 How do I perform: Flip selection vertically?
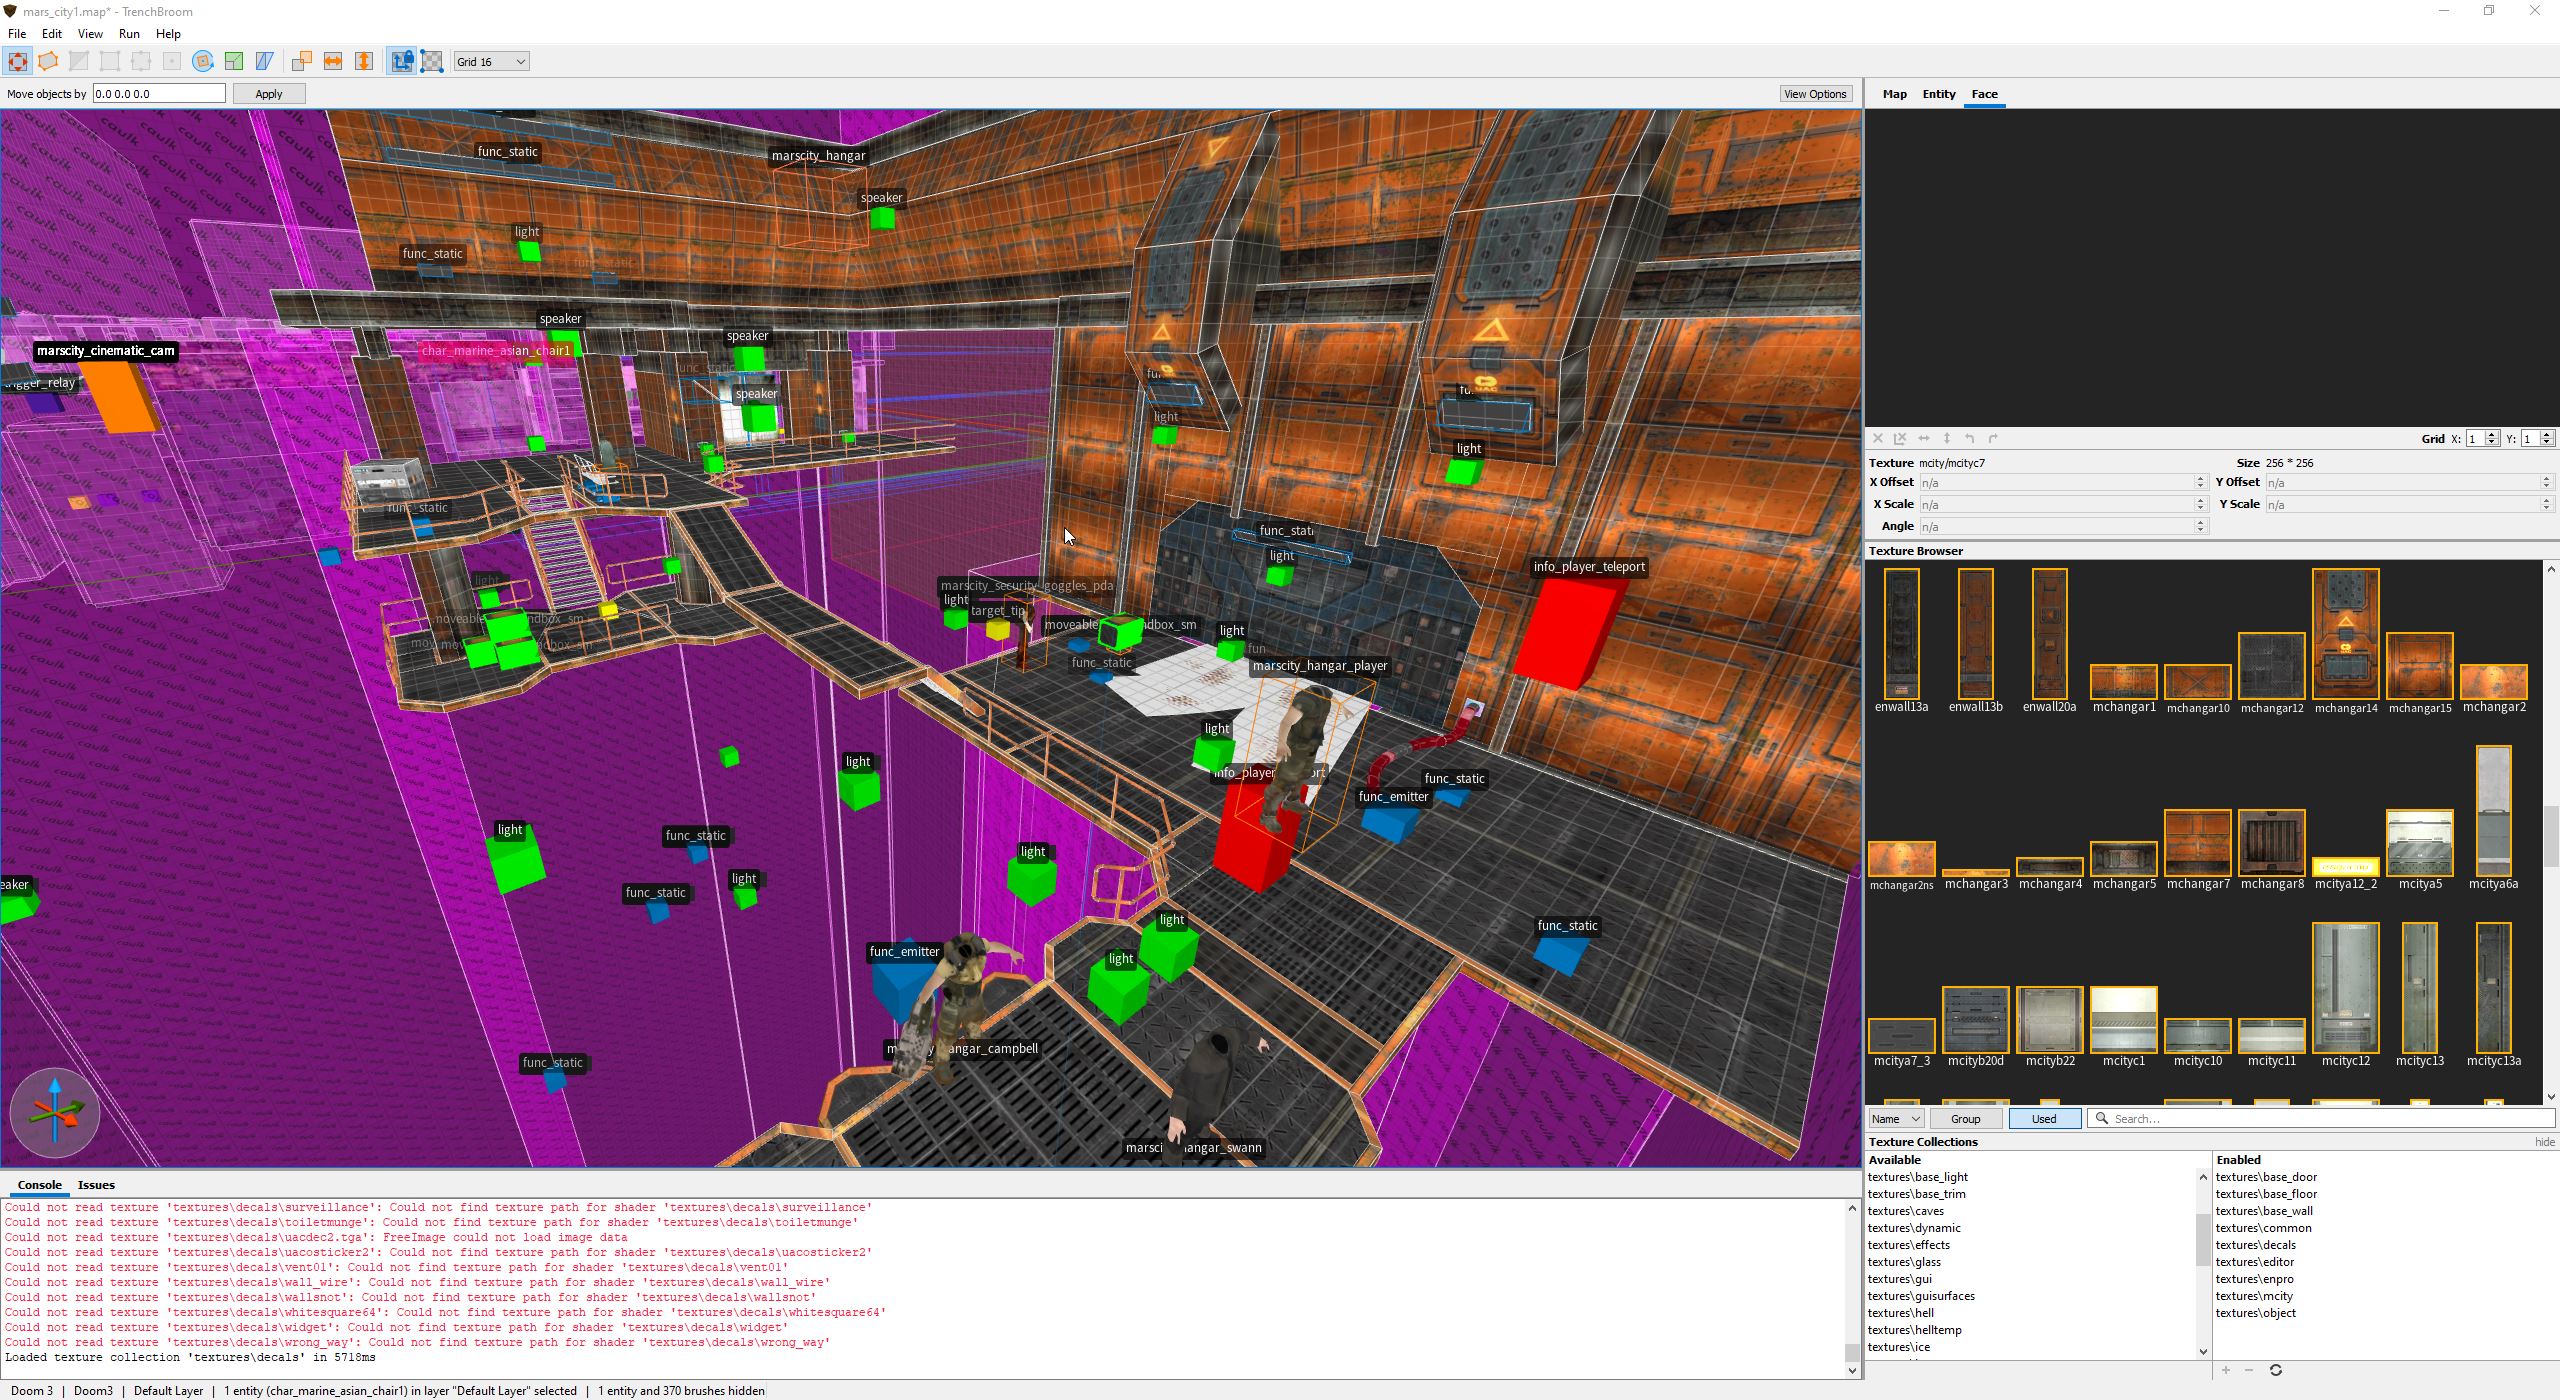coord(364,62)
